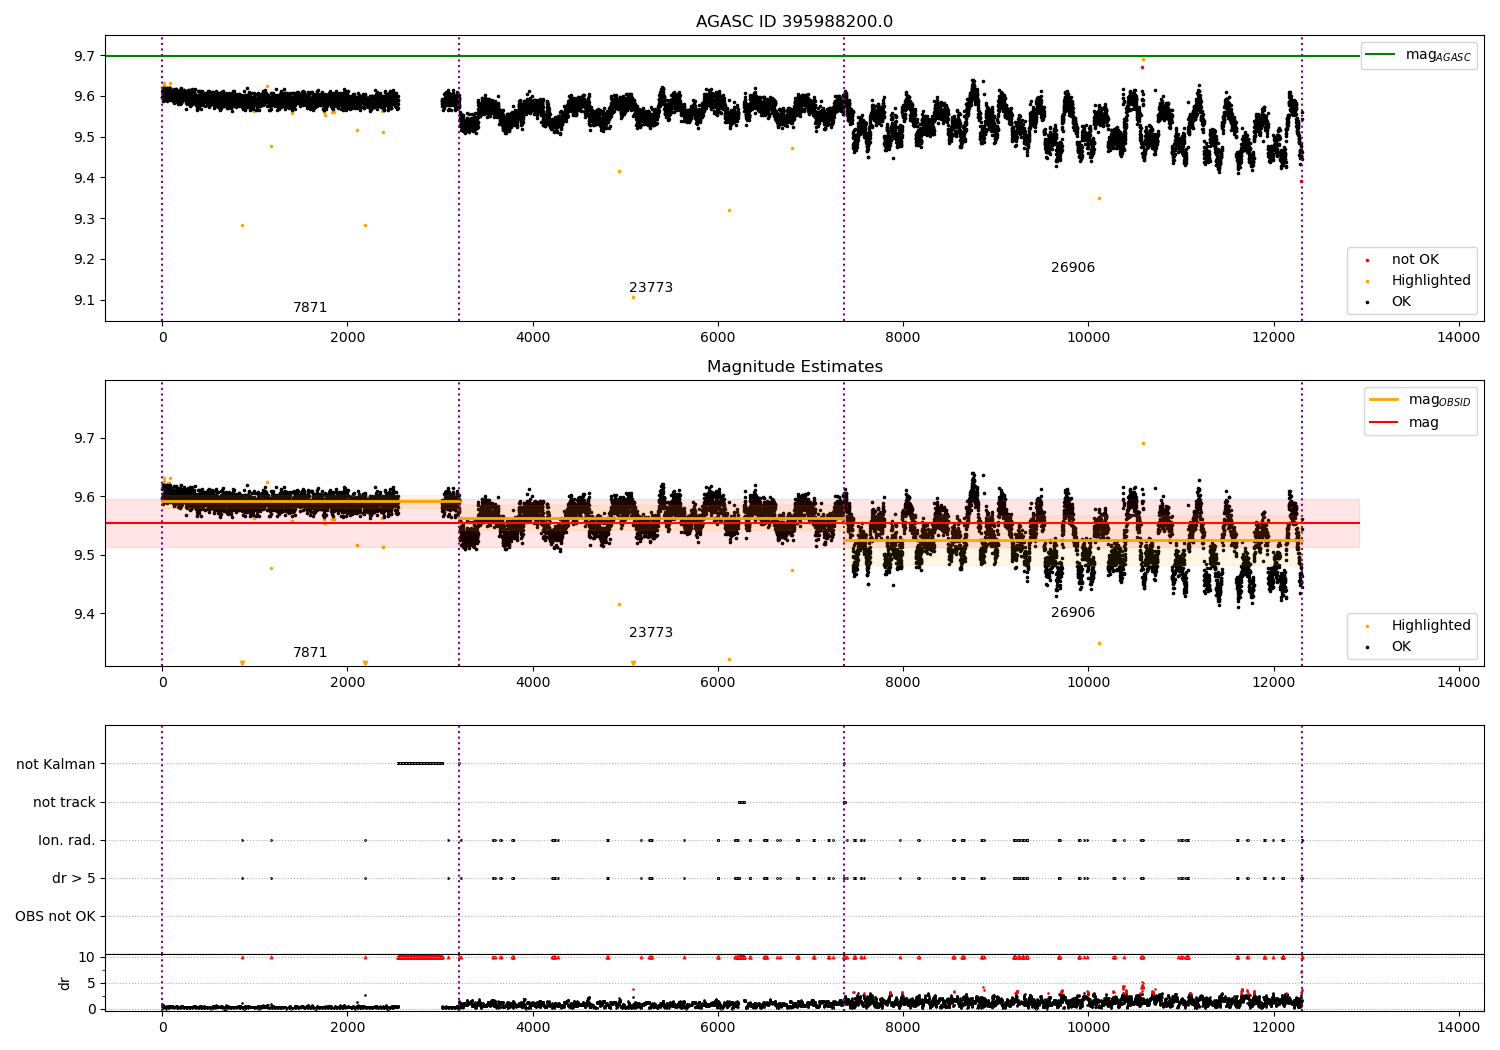The image size is (1500, 1050).
Task: Click green line swatch in mag AGASC legend
Action: [1382, 55]
